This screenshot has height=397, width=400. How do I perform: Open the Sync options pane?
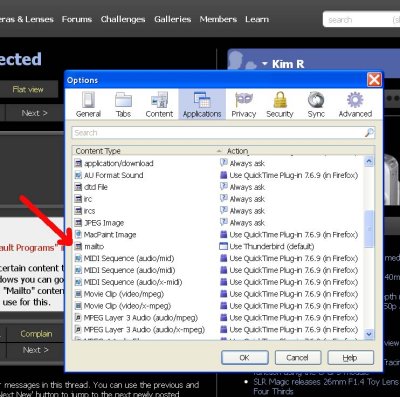point(316,105)
